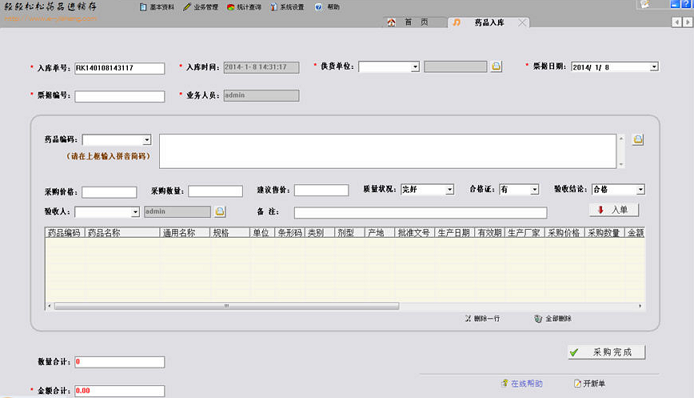This screenshot has width=694, height=398.
Task: Expand 验收结论 dropdown showing 合格
Action: click(x=640, y=189)
